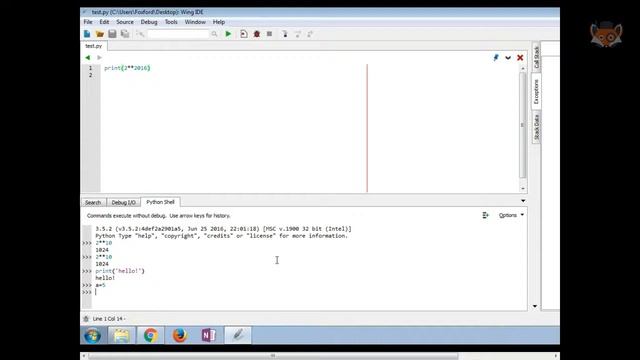This screenshot has width=640, height=360.
Task: Open the Exceptions side tab
Action: (536, 92)
